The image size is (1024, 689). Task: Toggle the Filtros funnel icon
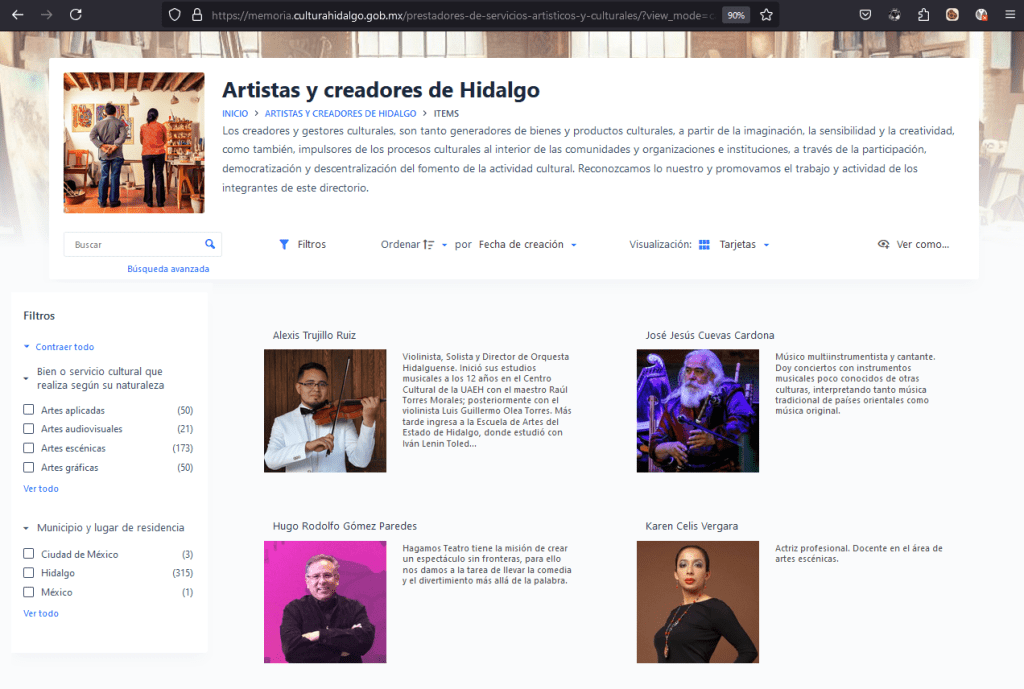(x=284, y=244)
